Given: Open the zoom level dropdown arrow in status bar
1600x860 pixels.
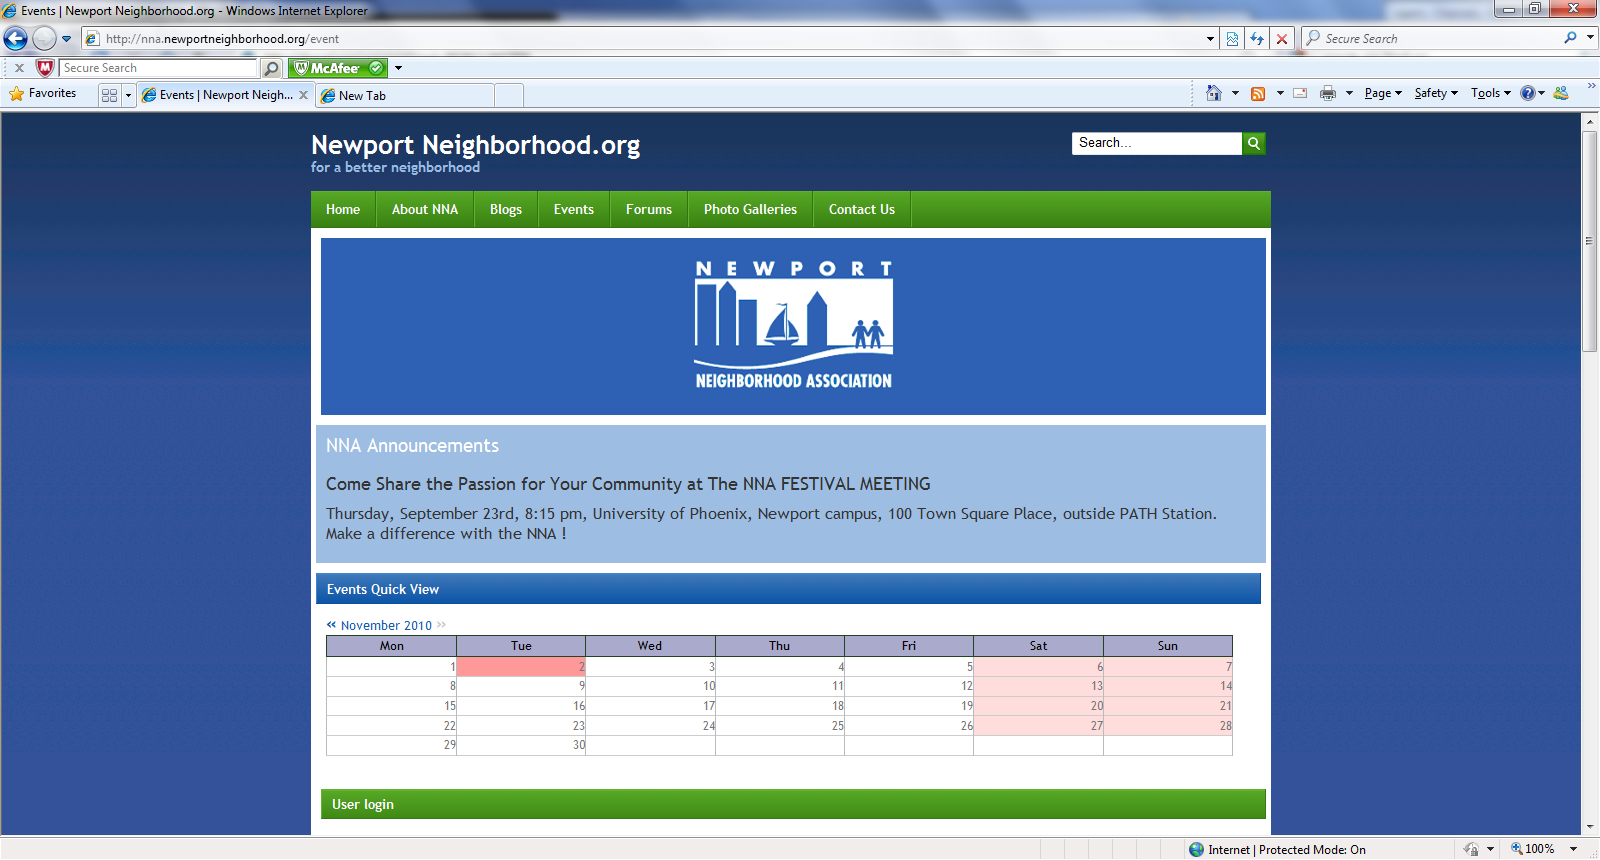Looking at the screenshot, I should click(x=1573, y=849).
